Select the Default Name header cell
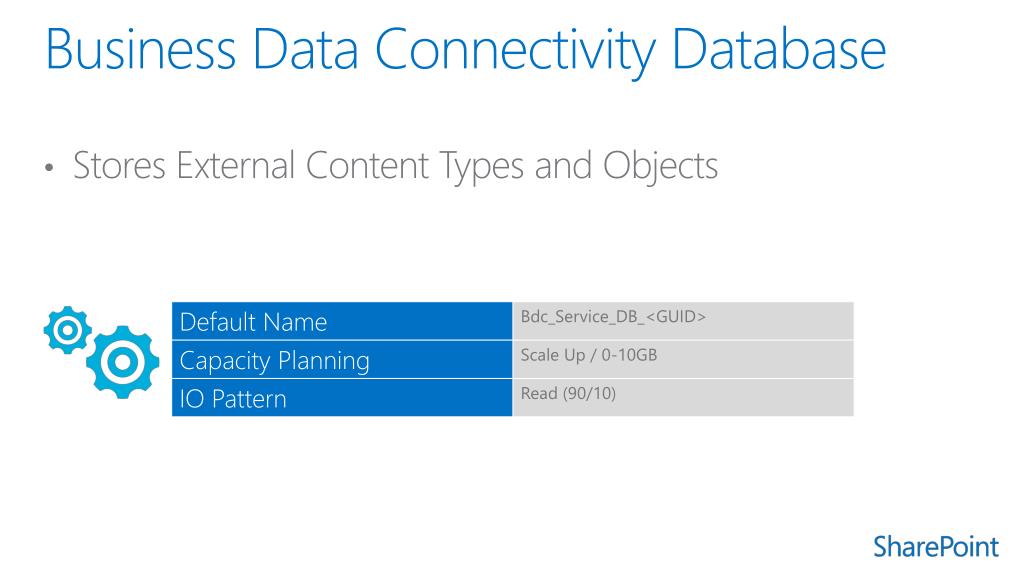 pyautogui.click(x=342, y=321)
